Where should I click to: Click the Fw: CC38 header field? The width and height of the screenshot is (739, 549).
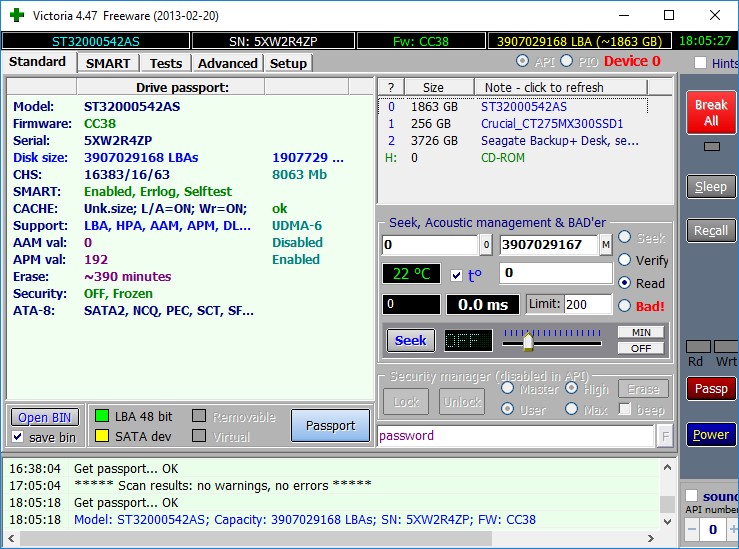421,41
